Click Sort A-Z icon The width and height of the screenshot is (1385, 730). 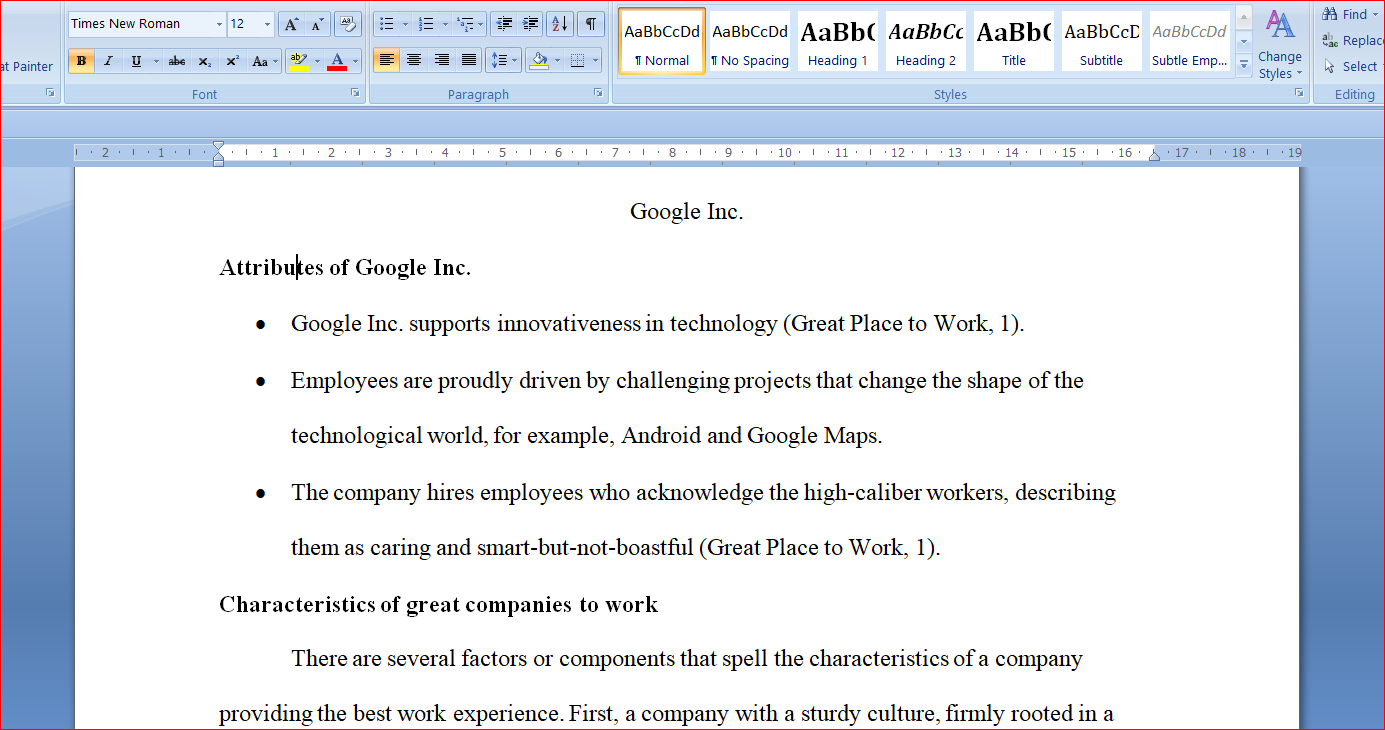[560, 24]
